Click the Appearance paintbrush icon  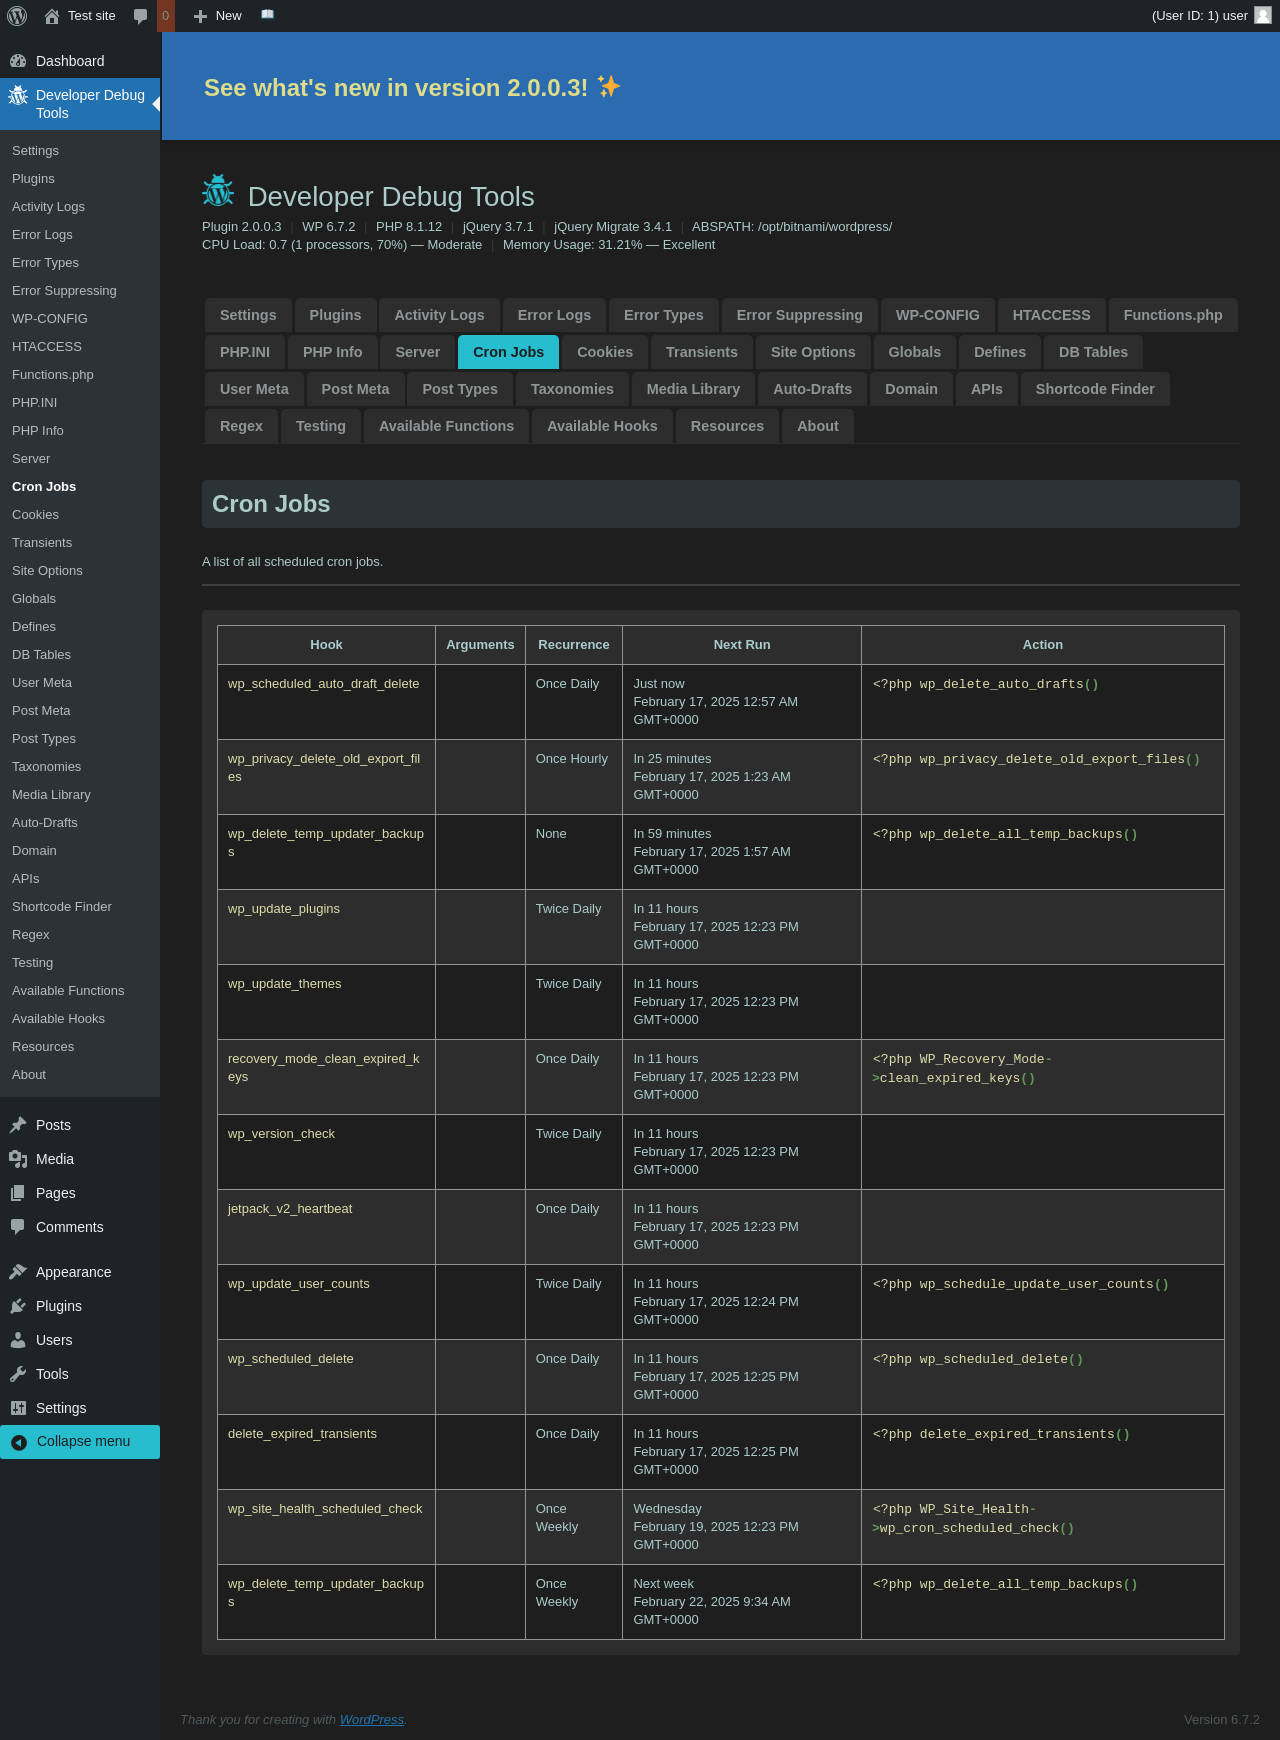click(18, 1272)
